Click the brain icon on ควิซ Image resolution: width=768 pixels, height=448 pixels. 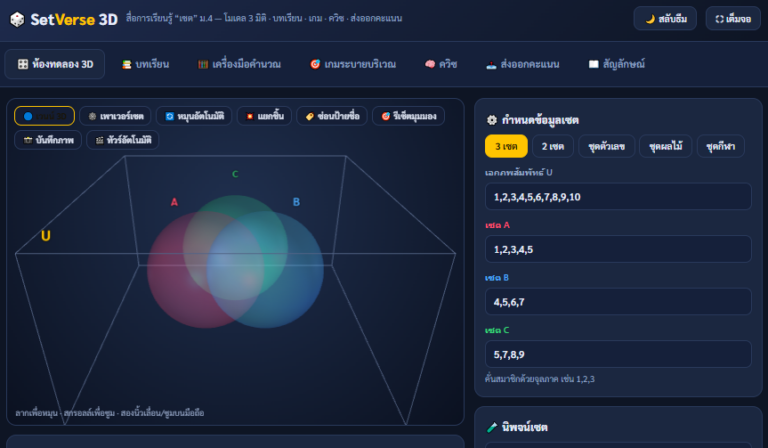[430, 64]
